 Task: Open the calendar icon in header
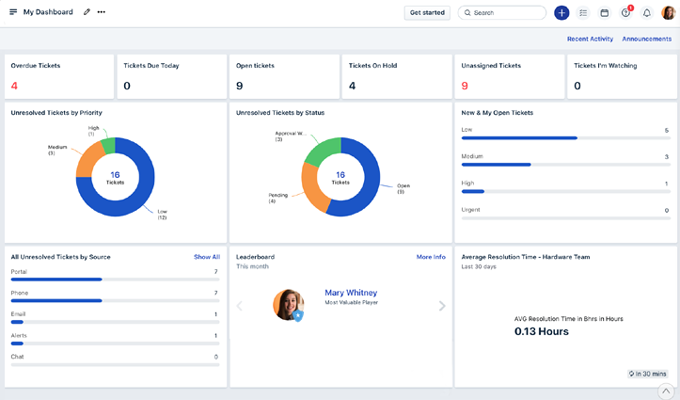coord(604,13)
